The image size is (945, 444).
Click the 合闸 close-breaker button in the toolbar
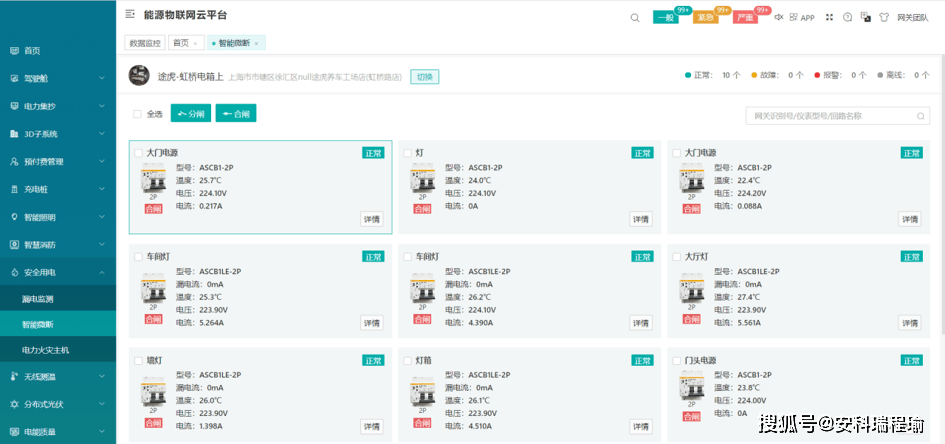[236, 113]
